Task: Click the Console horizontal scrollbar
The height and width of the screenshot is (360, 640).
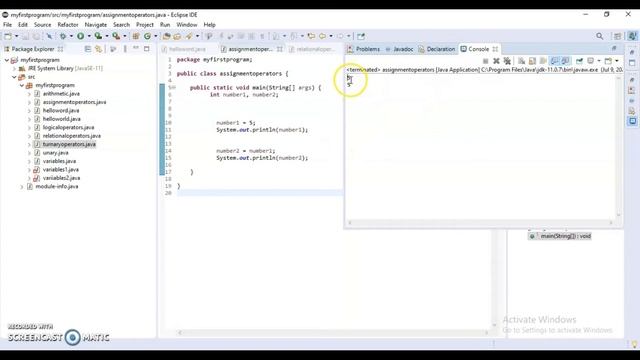Action: tap(480, 222)
